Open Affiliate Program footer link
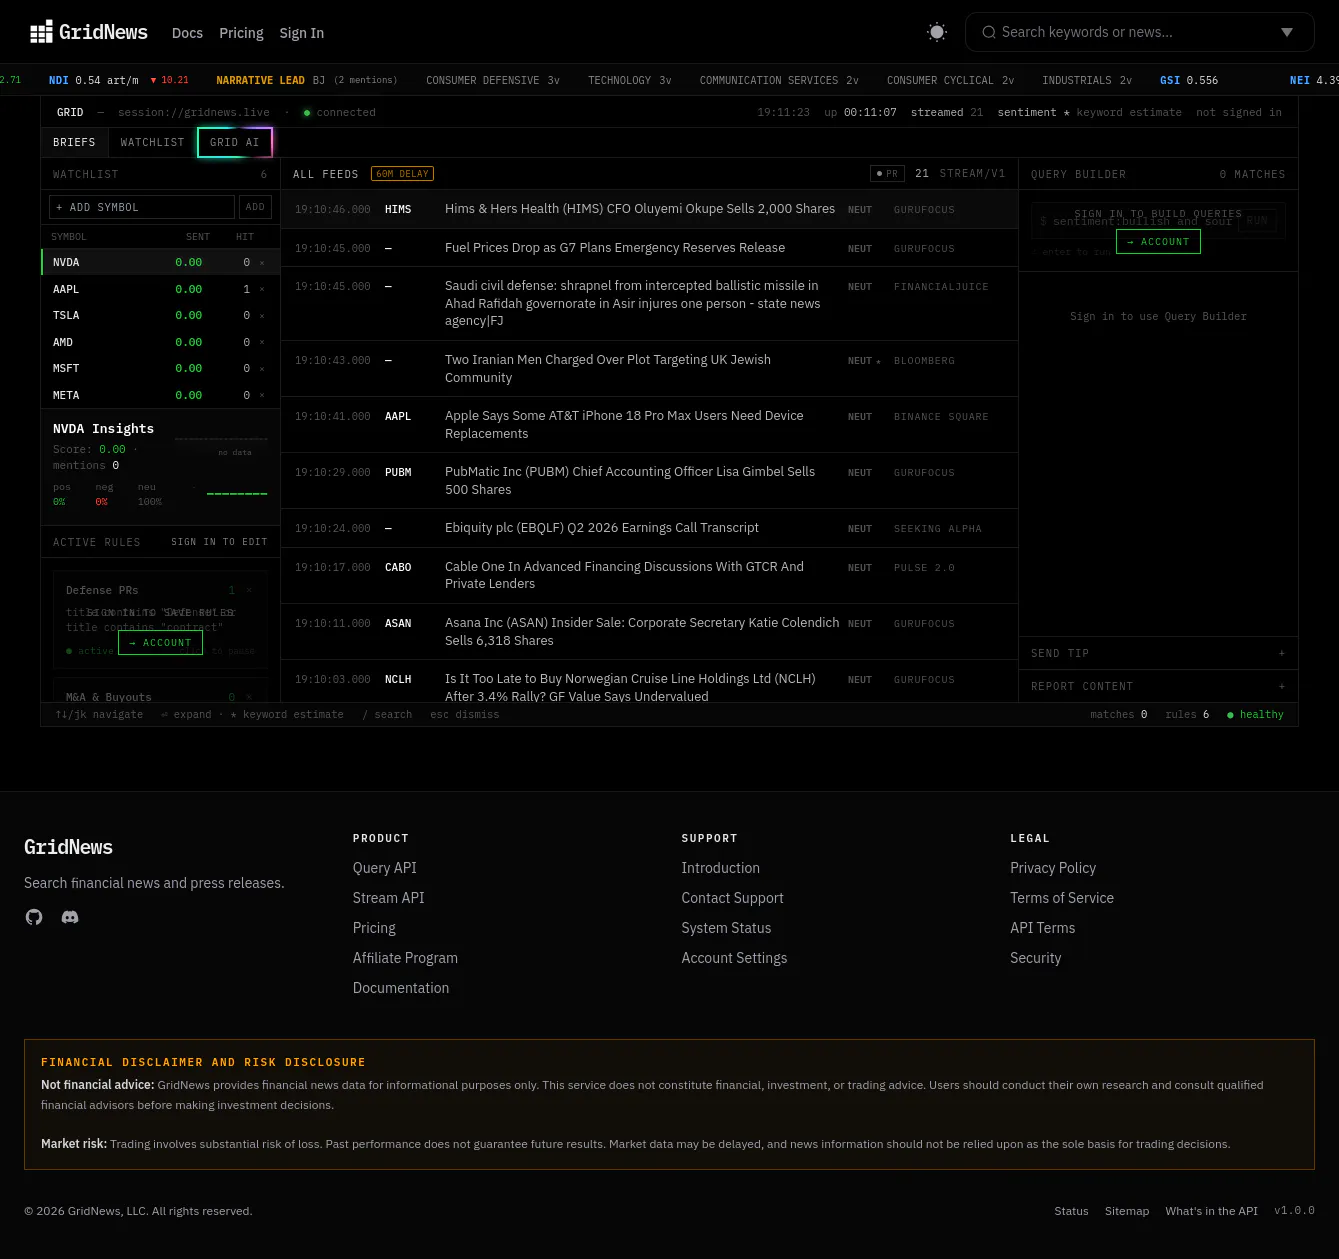Image resolution: width=1339 pixels, height=1259 pixels. tap(405, 958)
